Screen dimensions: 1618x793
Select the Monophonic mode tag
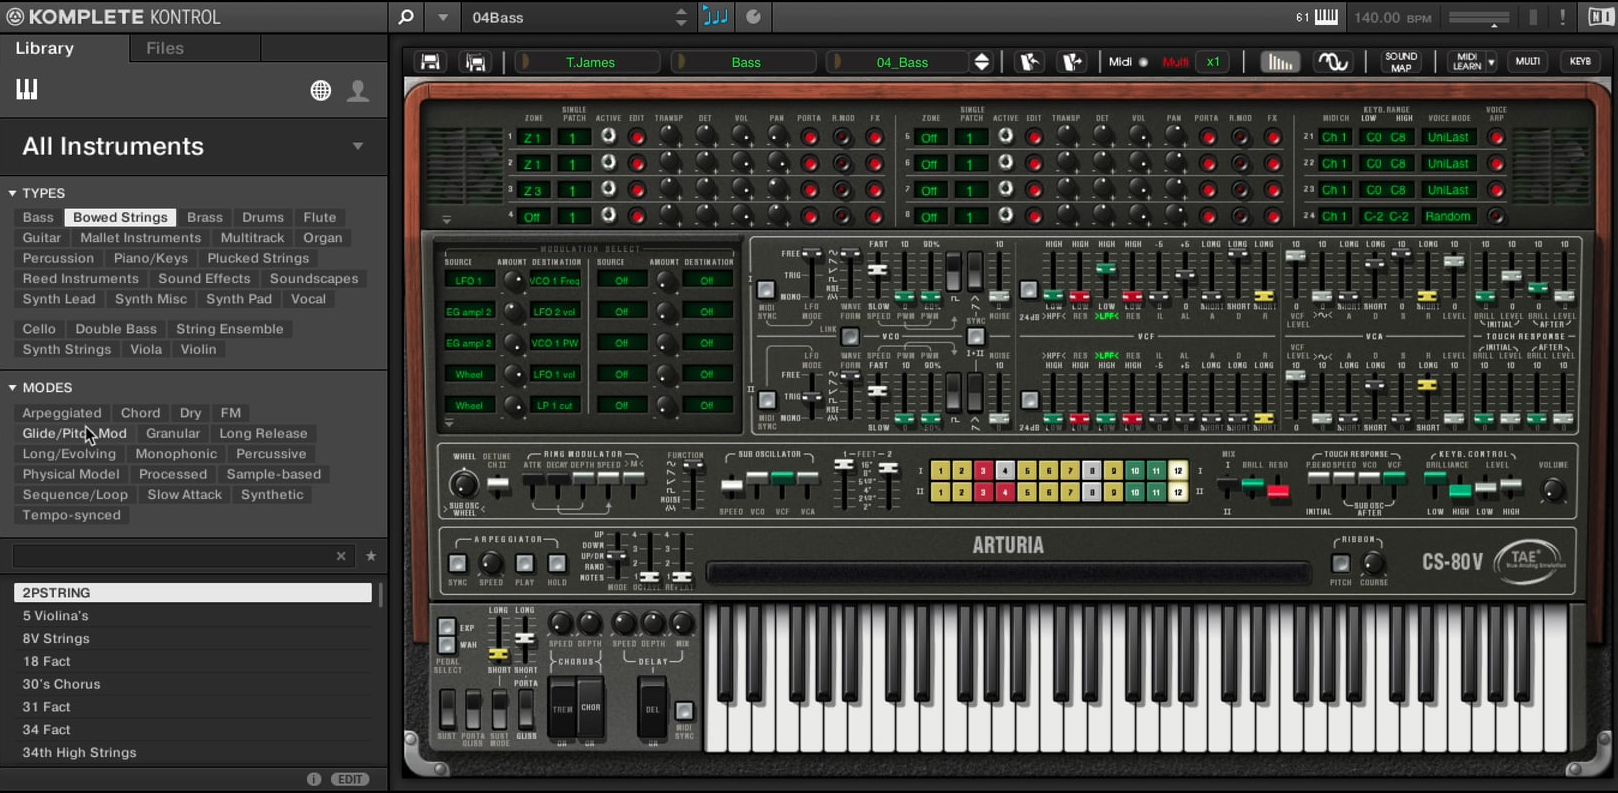[176, 454]
